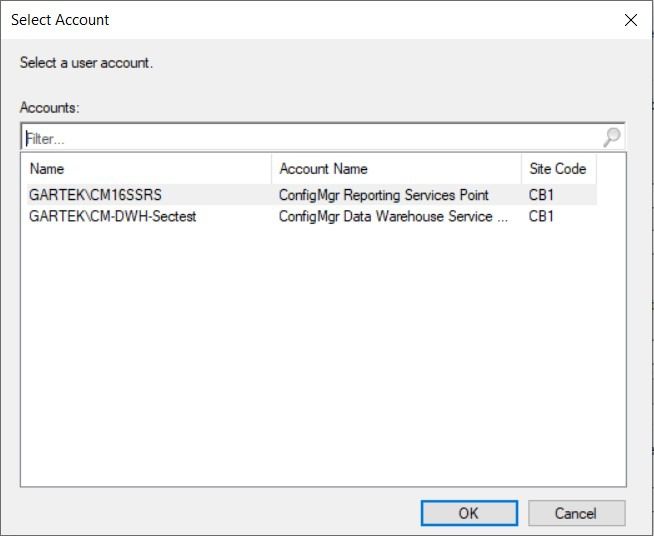Click the magnifier icon in Filter box
This screenshot has height=536, width=654.
pos(612,138)
